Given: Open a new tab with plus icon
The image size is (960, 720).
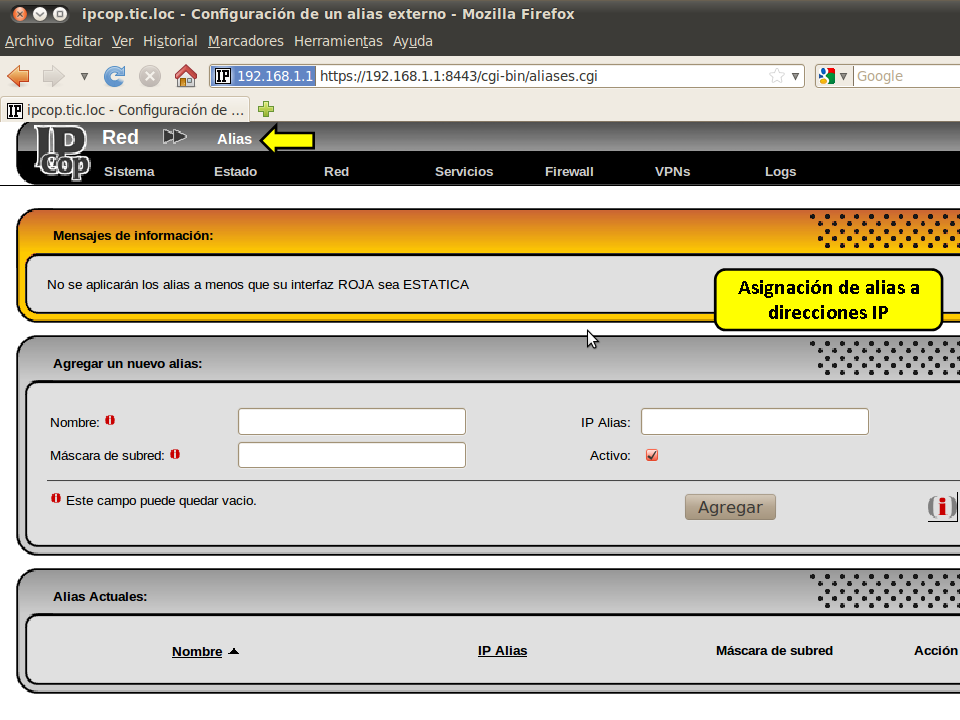Looking at the screenshot, I should (x=266, y=109).
